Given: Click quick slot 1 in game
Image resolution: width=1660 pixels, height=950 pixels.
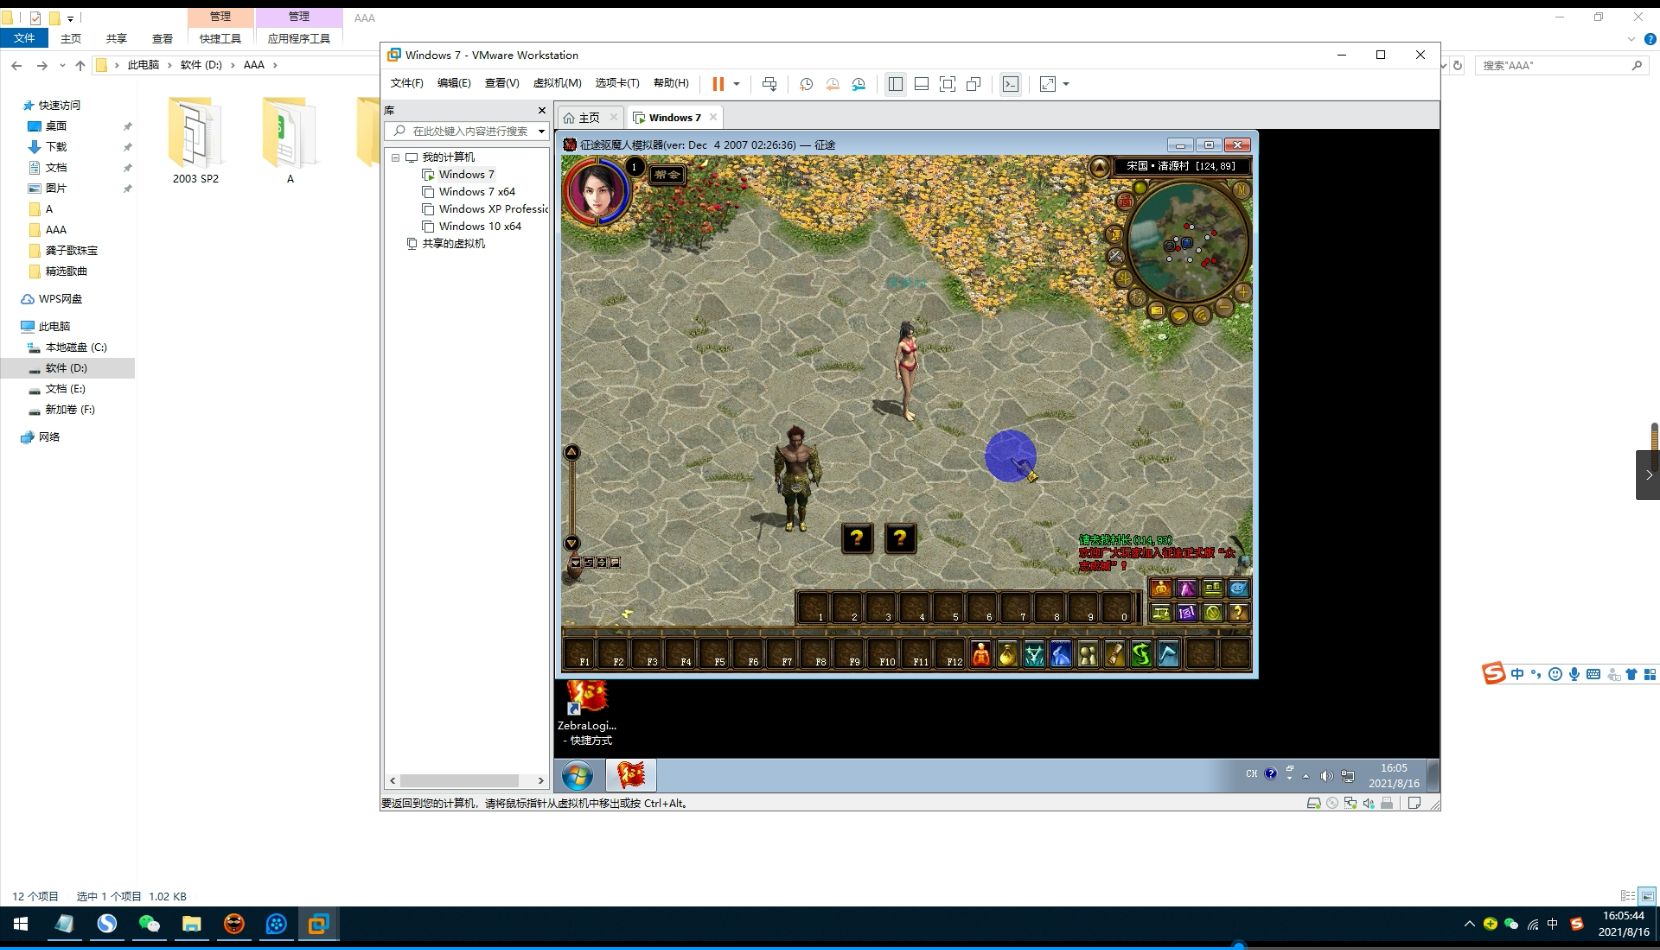Looking at the screenshot, I should pyautogui.click(x=813, y=608).
